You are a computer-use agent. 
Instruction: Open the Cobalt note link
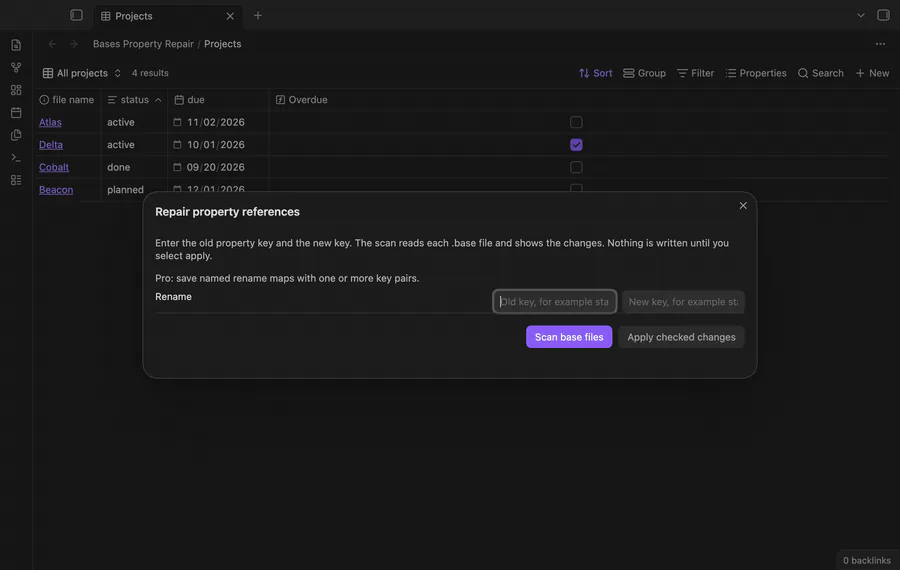(54, 167)
